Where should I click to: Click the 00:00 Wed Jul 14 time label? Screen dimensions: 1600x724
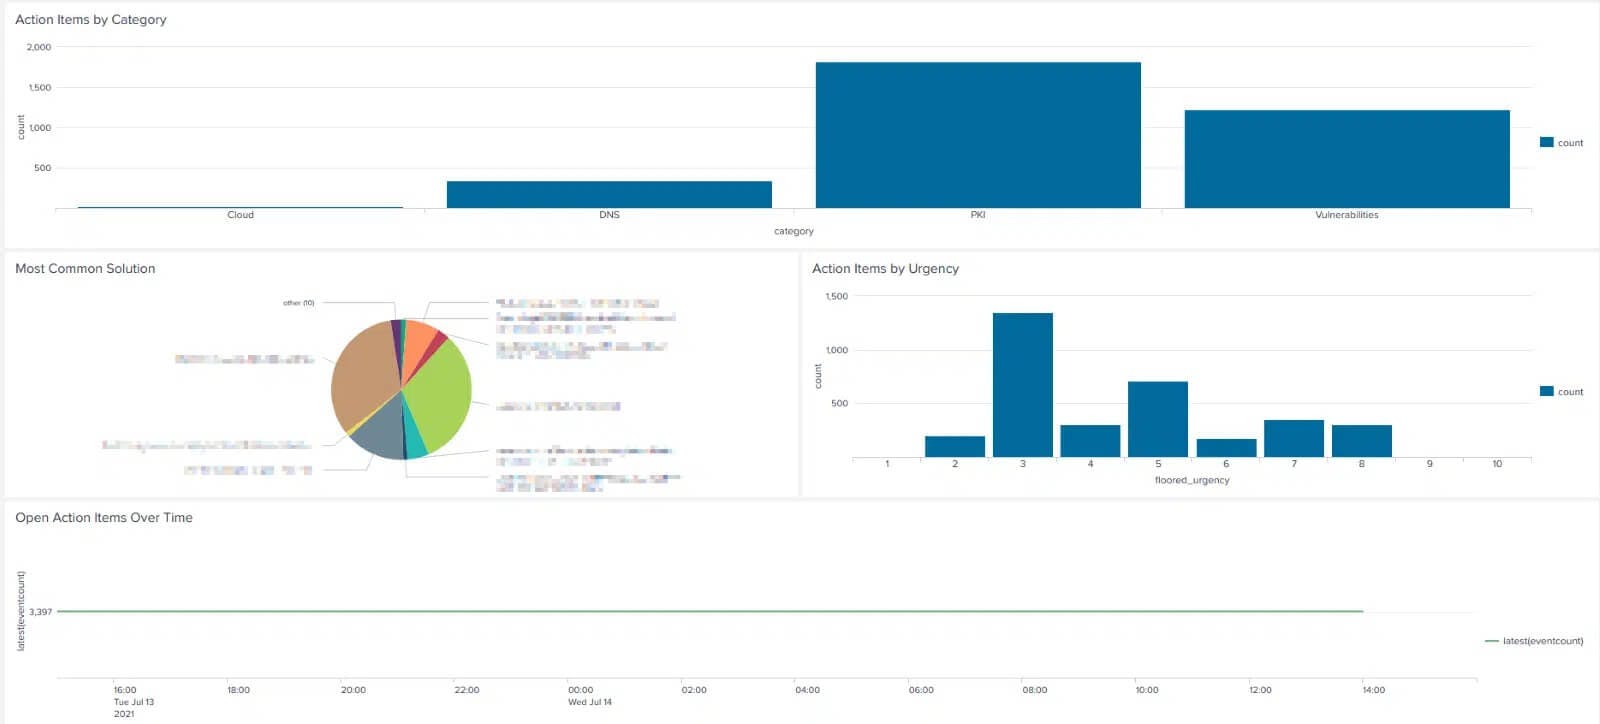(x=589, y=695)
